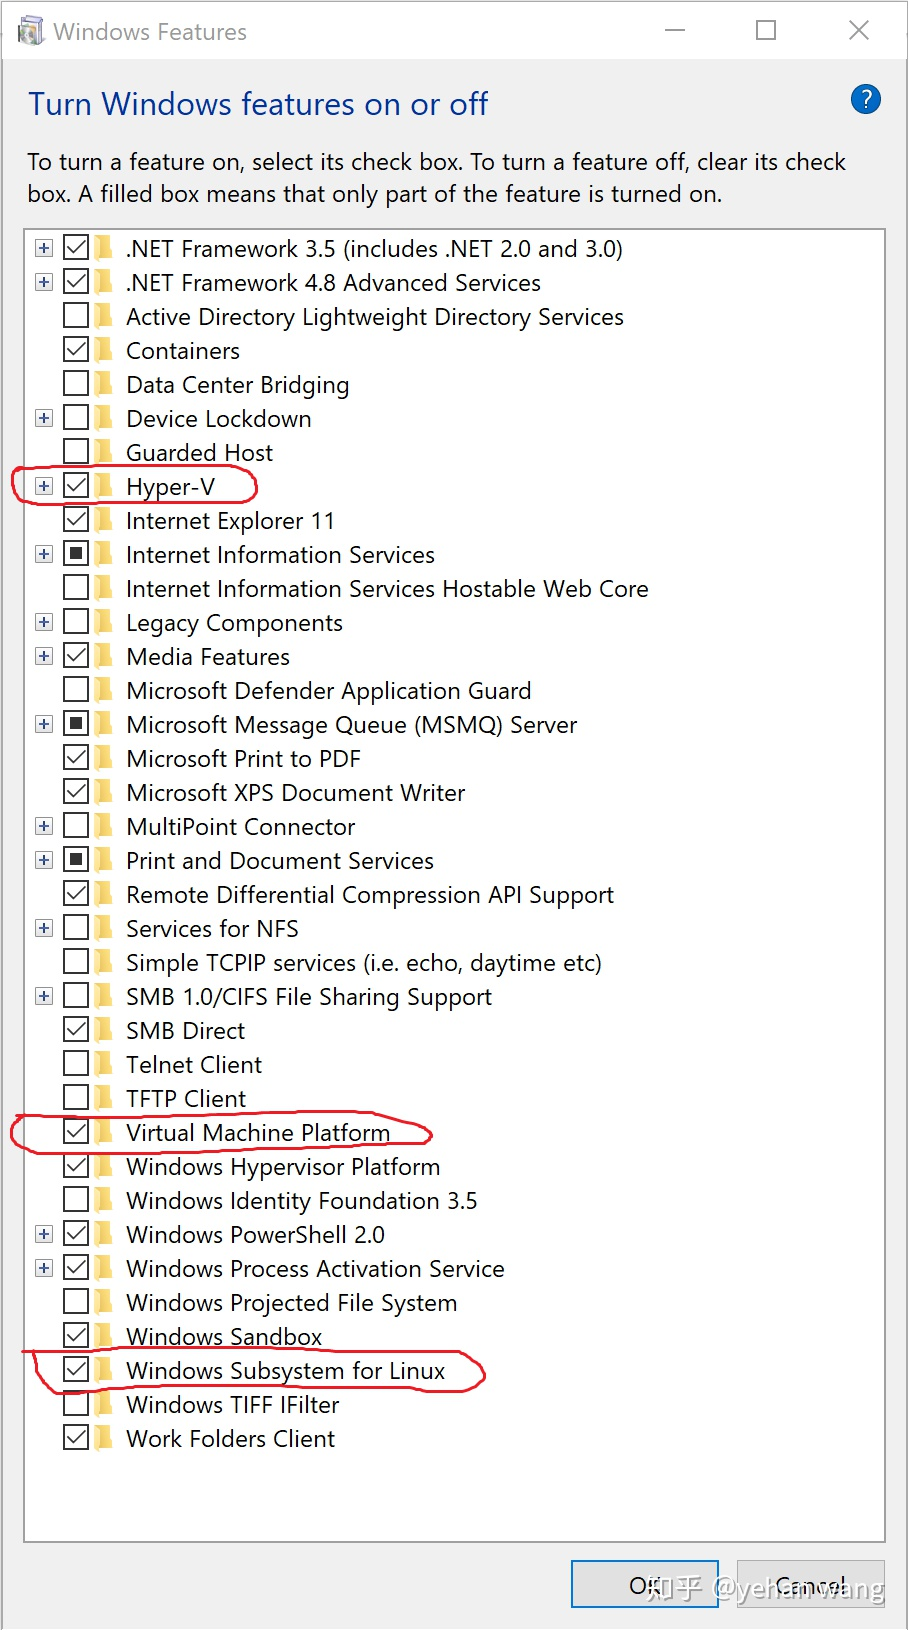This screenshot has width=908, height=1630.
Task: Expand Internet Information Services node
Action: [44, 554]
